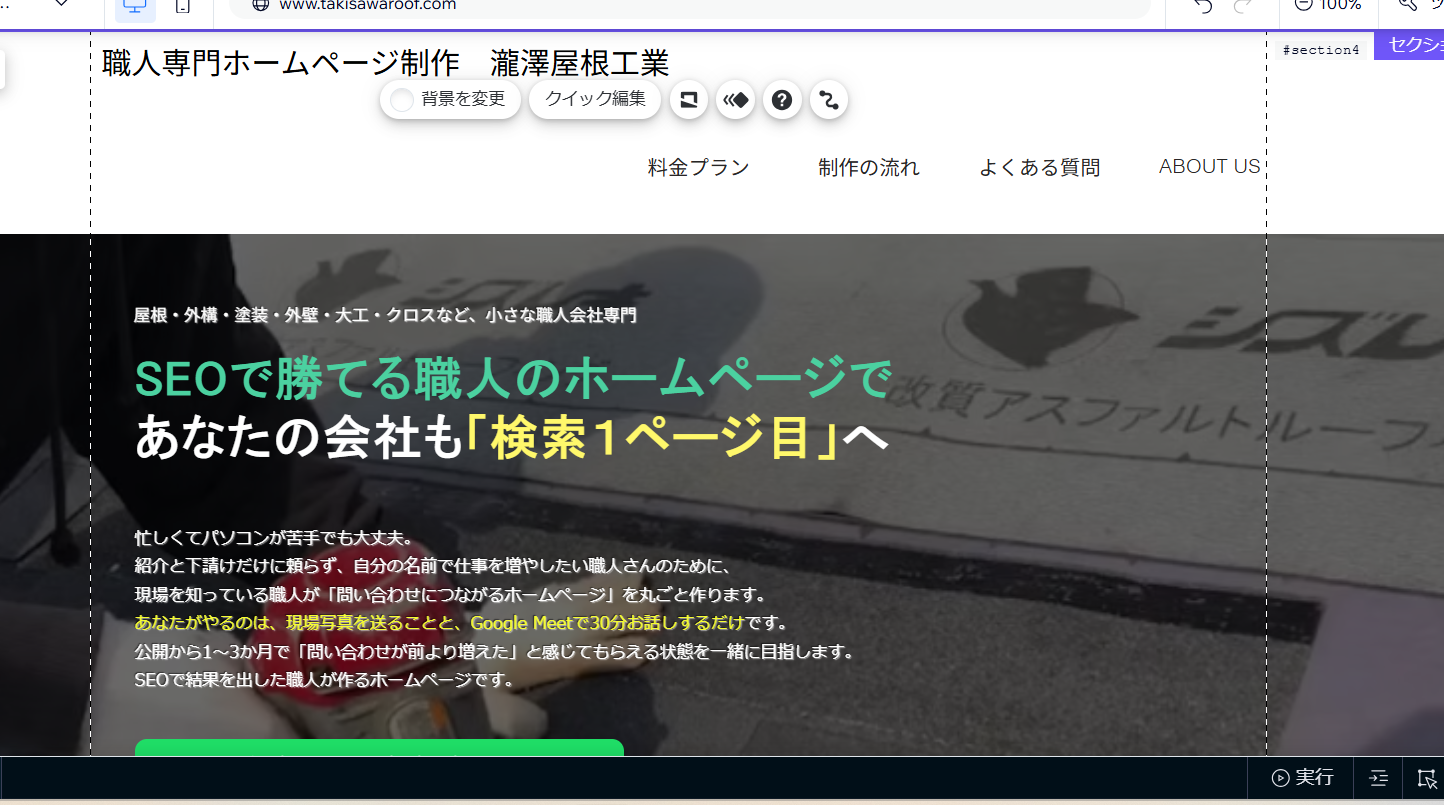Open the animation diamond icon
The image size is (1444, 805).
(735, 100)
